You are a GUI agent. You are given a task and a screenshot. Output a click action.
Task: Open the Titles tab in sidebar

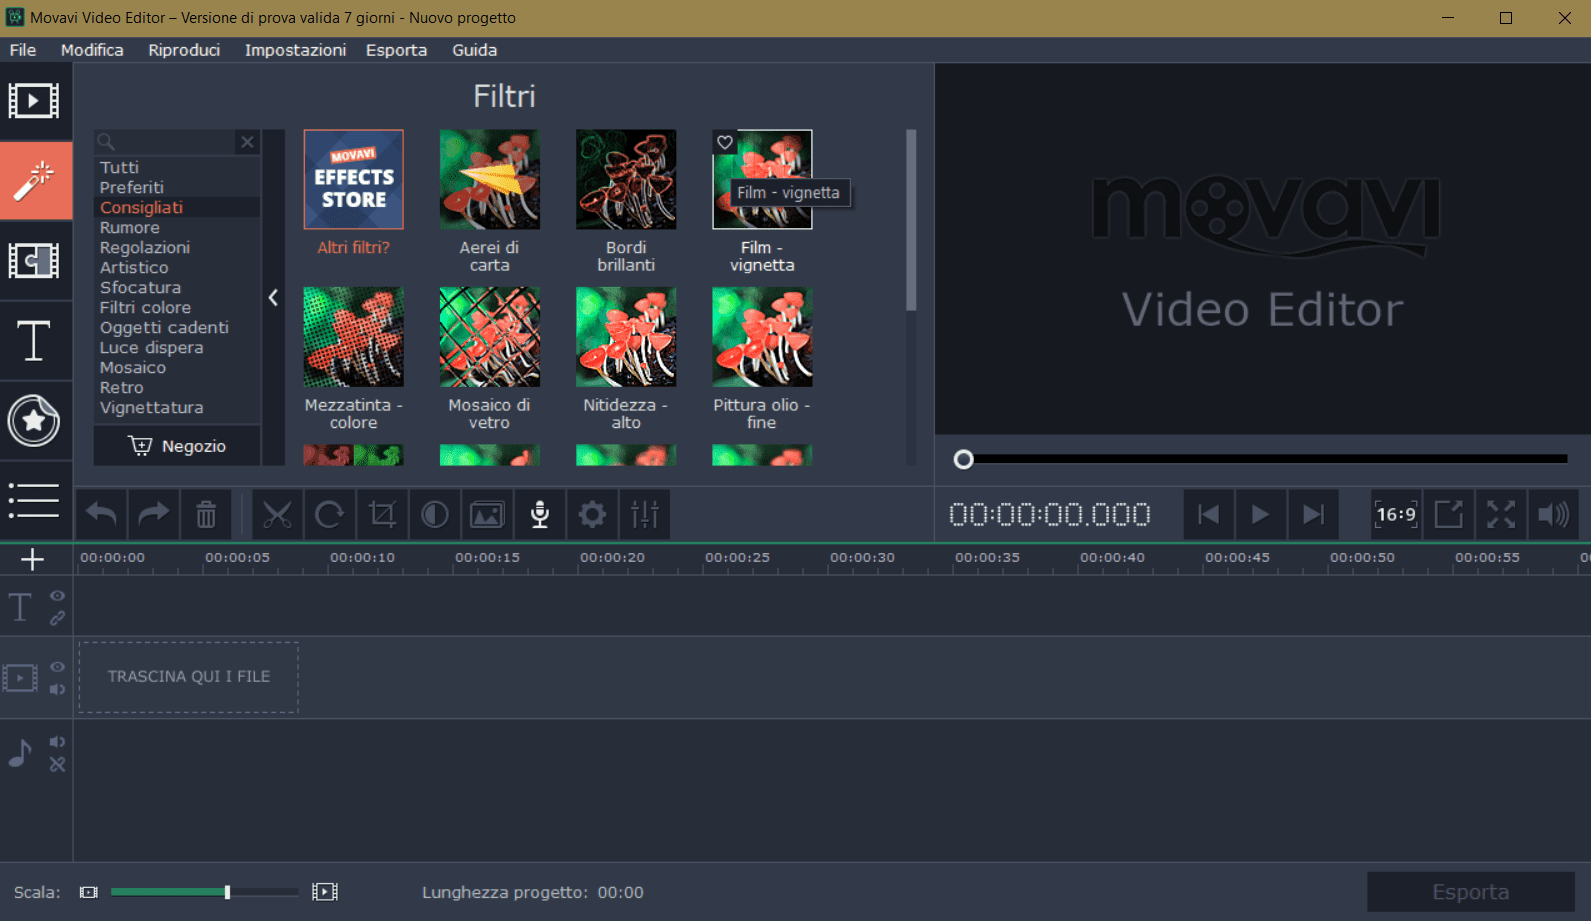[35, 341]
